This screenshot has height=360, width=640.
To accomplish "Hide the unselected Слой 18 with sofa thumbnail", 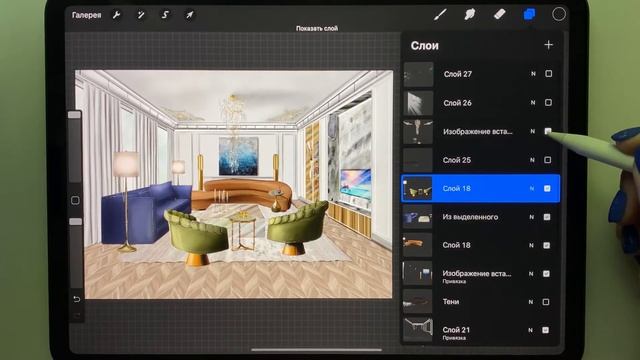I will point(547,245).
